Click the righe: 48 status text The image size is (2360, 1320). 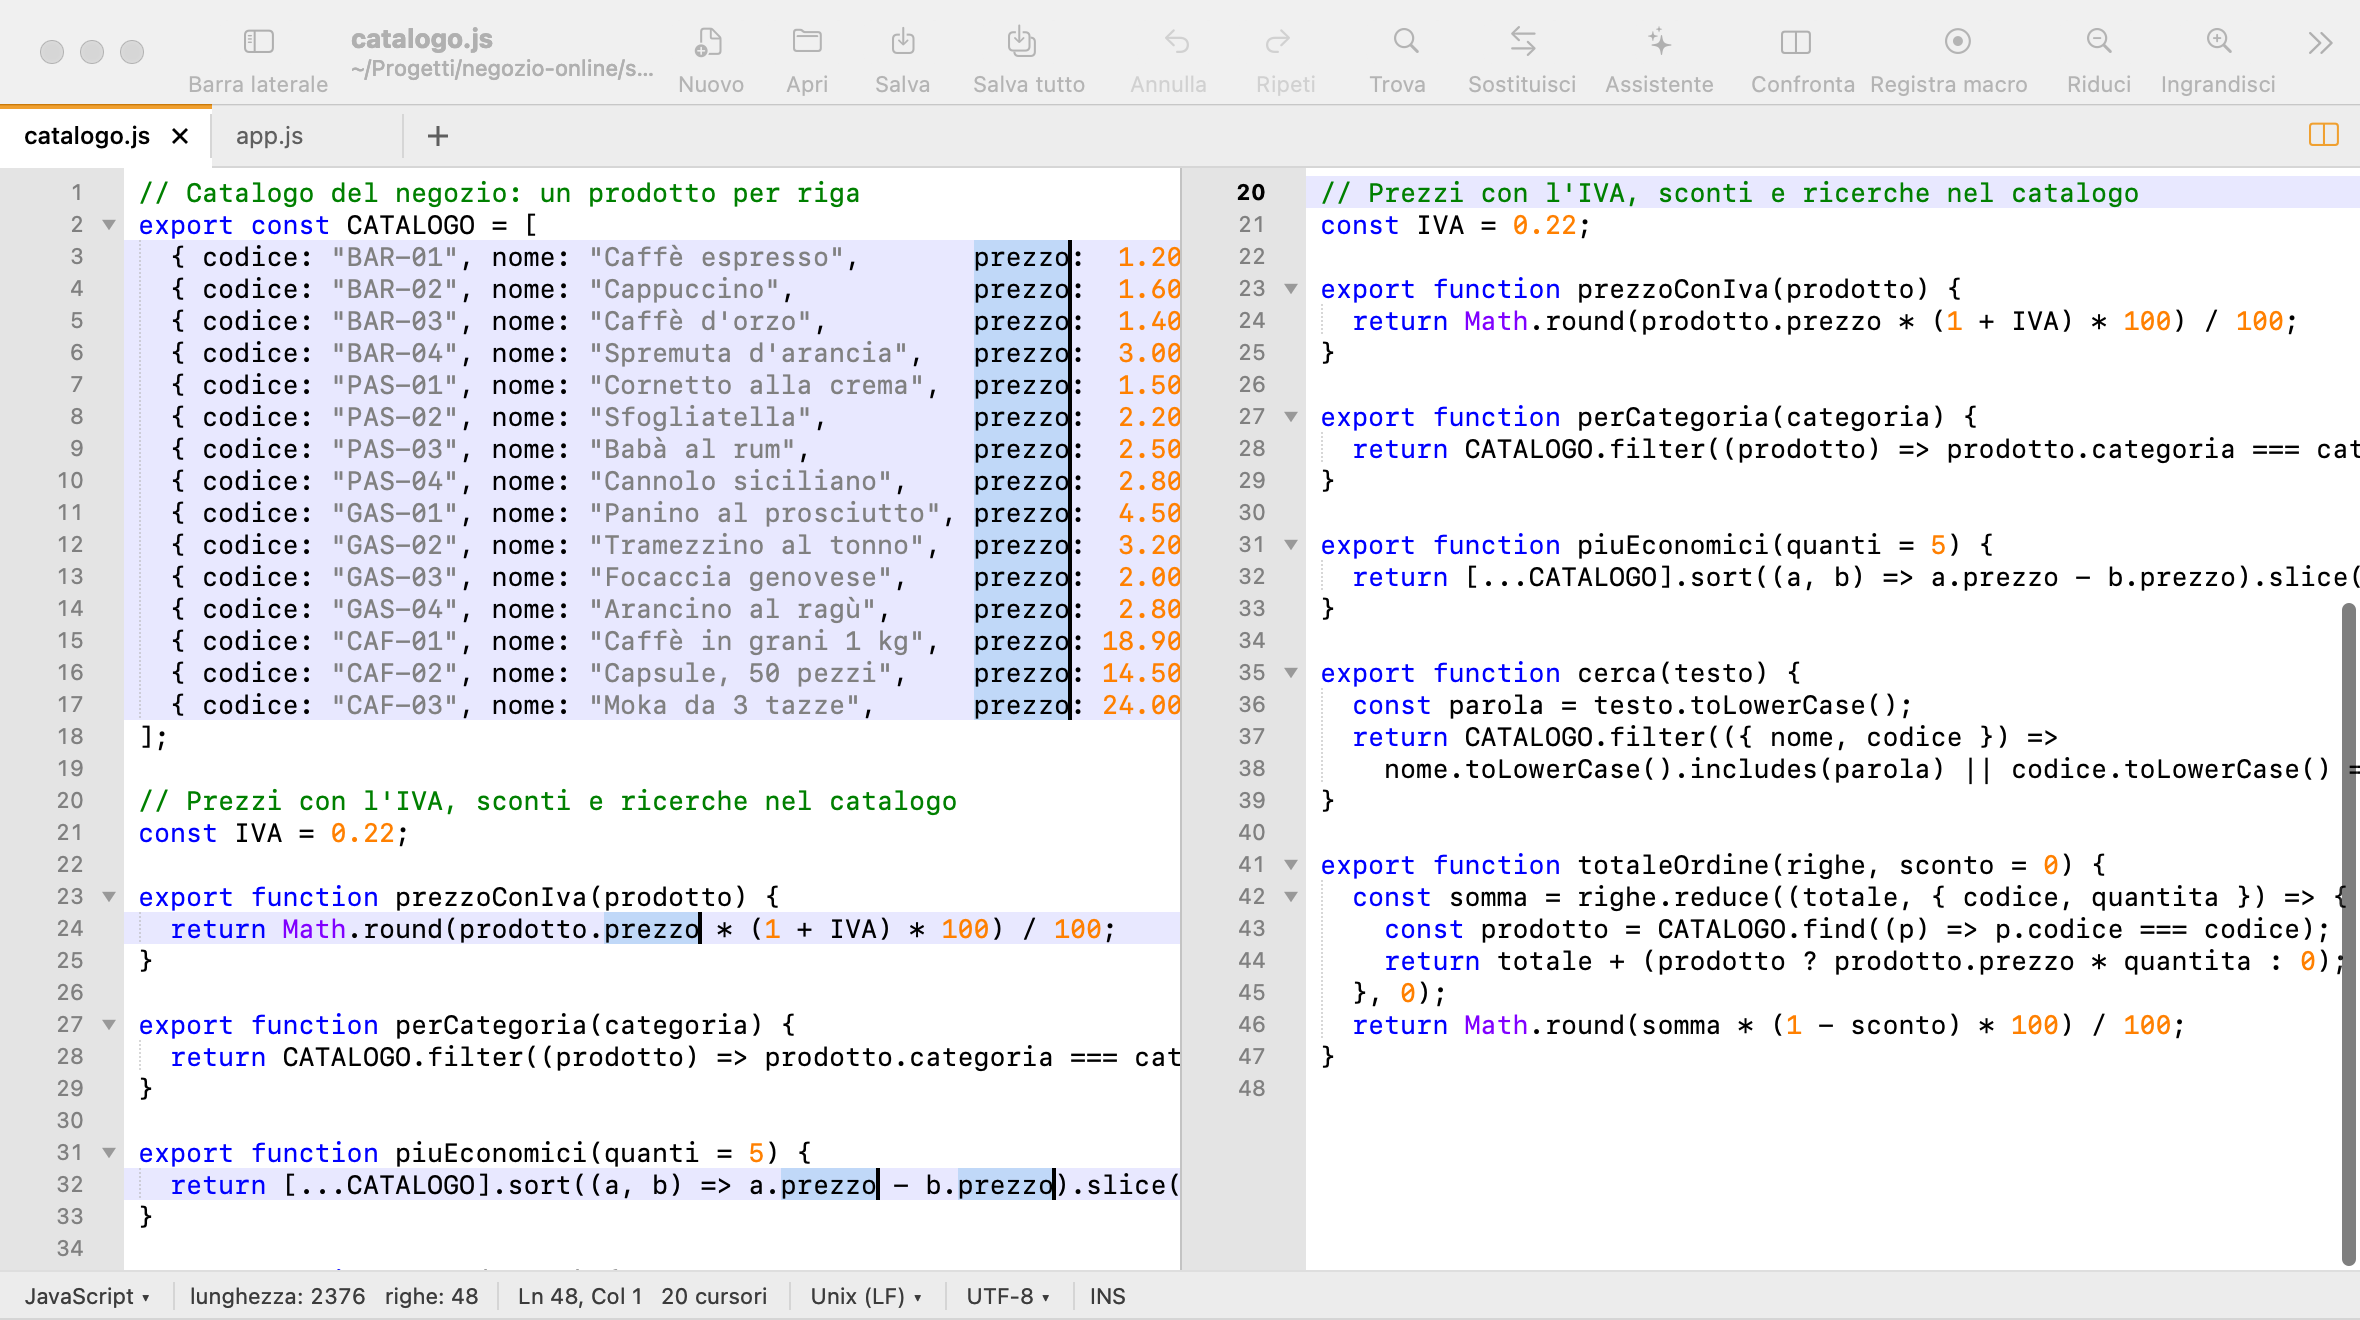[x=431, y=1296]
